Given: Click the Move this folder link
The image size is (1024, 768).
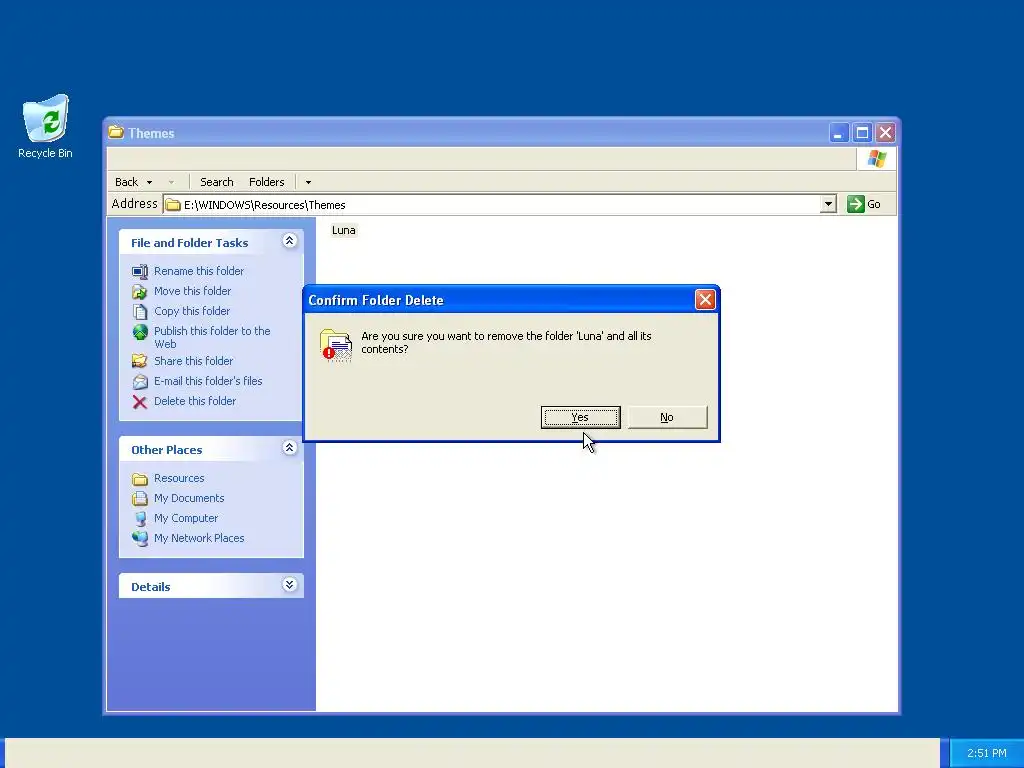Looking at the screenshot, I should click(x=192, y=291).
